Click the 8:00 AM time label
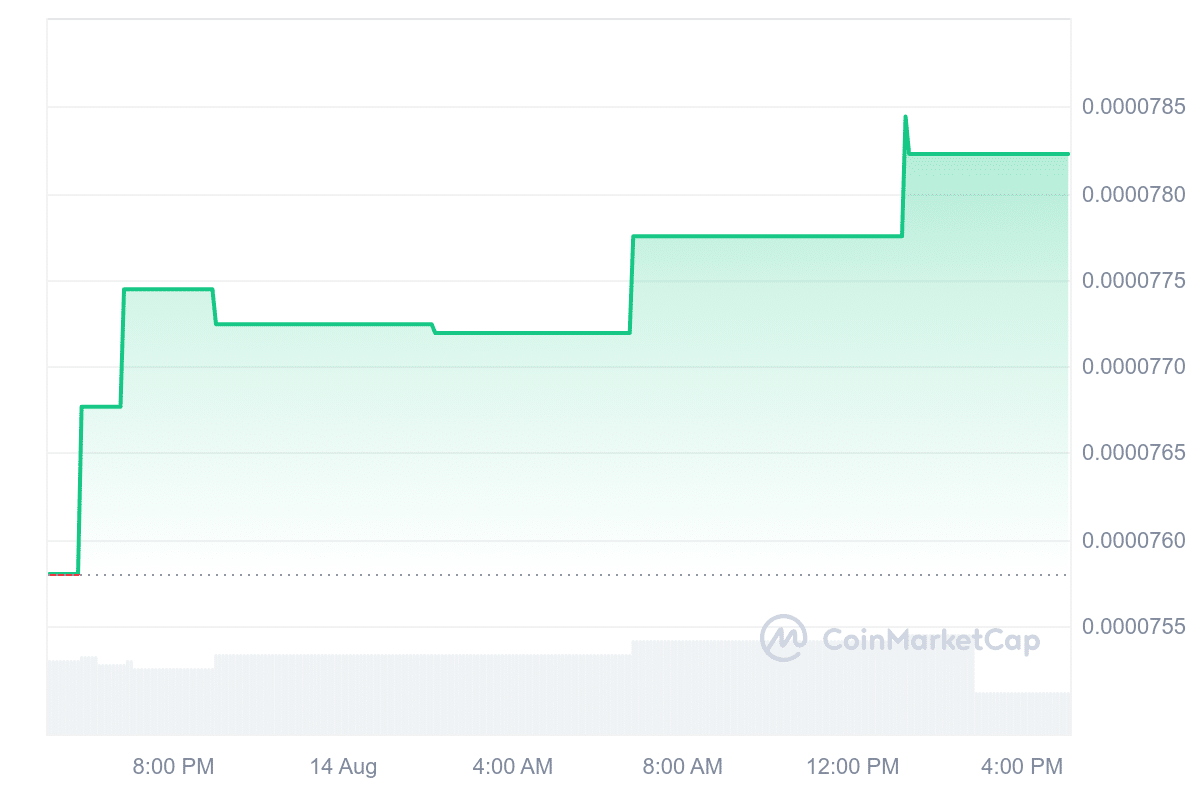 click(x=681, y=767)
